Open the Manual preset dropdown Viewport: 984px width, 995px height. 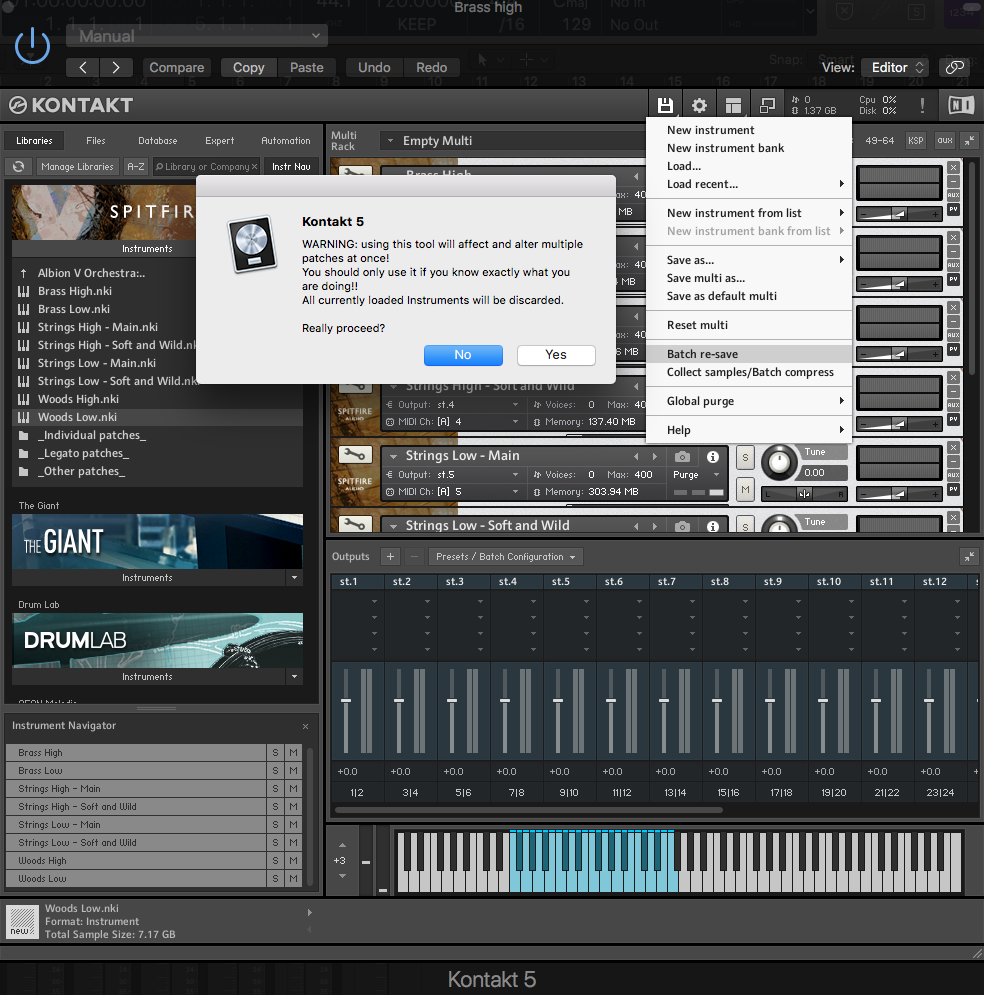tap(197, 36)
